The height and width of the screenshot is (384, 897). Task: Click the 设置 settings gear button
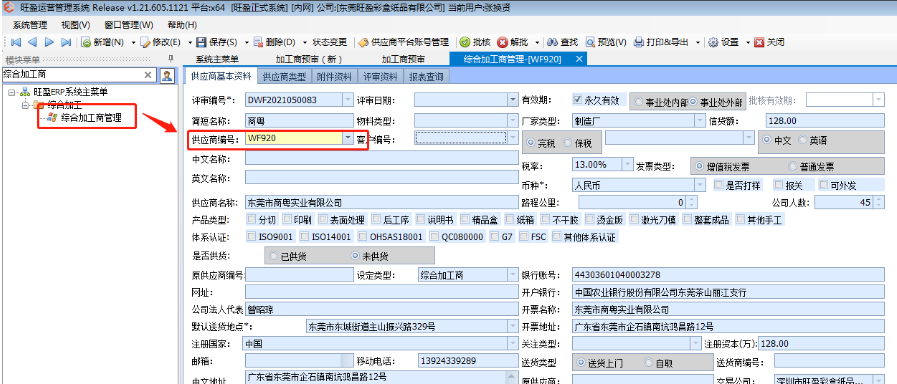click(x=724, y=42)
